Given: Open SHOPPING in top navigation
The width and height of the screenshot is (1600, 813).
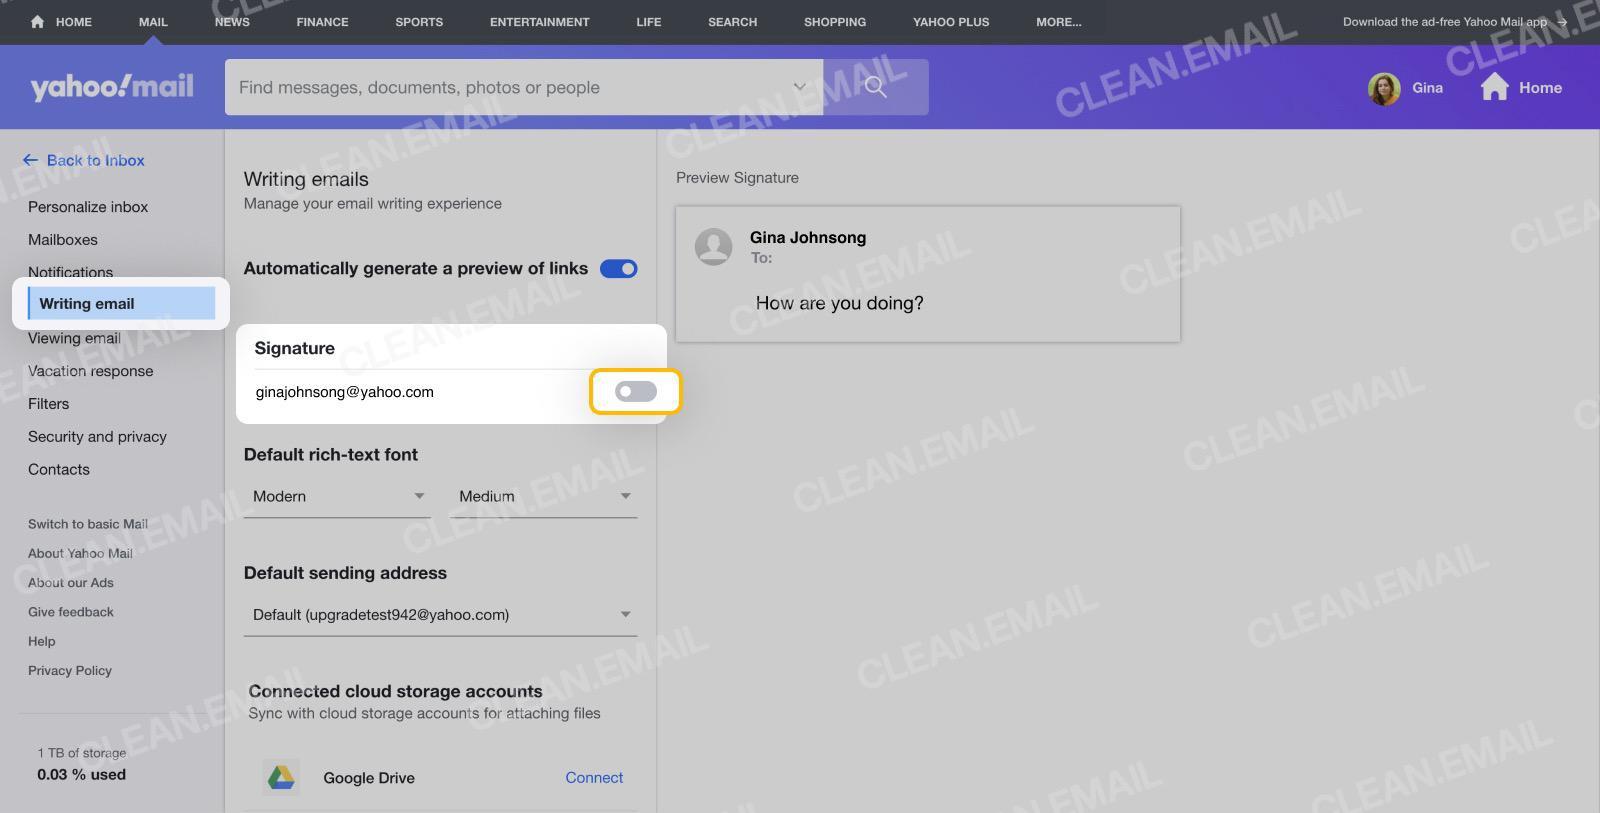Looking at the screenshot, I should (835, 22).
